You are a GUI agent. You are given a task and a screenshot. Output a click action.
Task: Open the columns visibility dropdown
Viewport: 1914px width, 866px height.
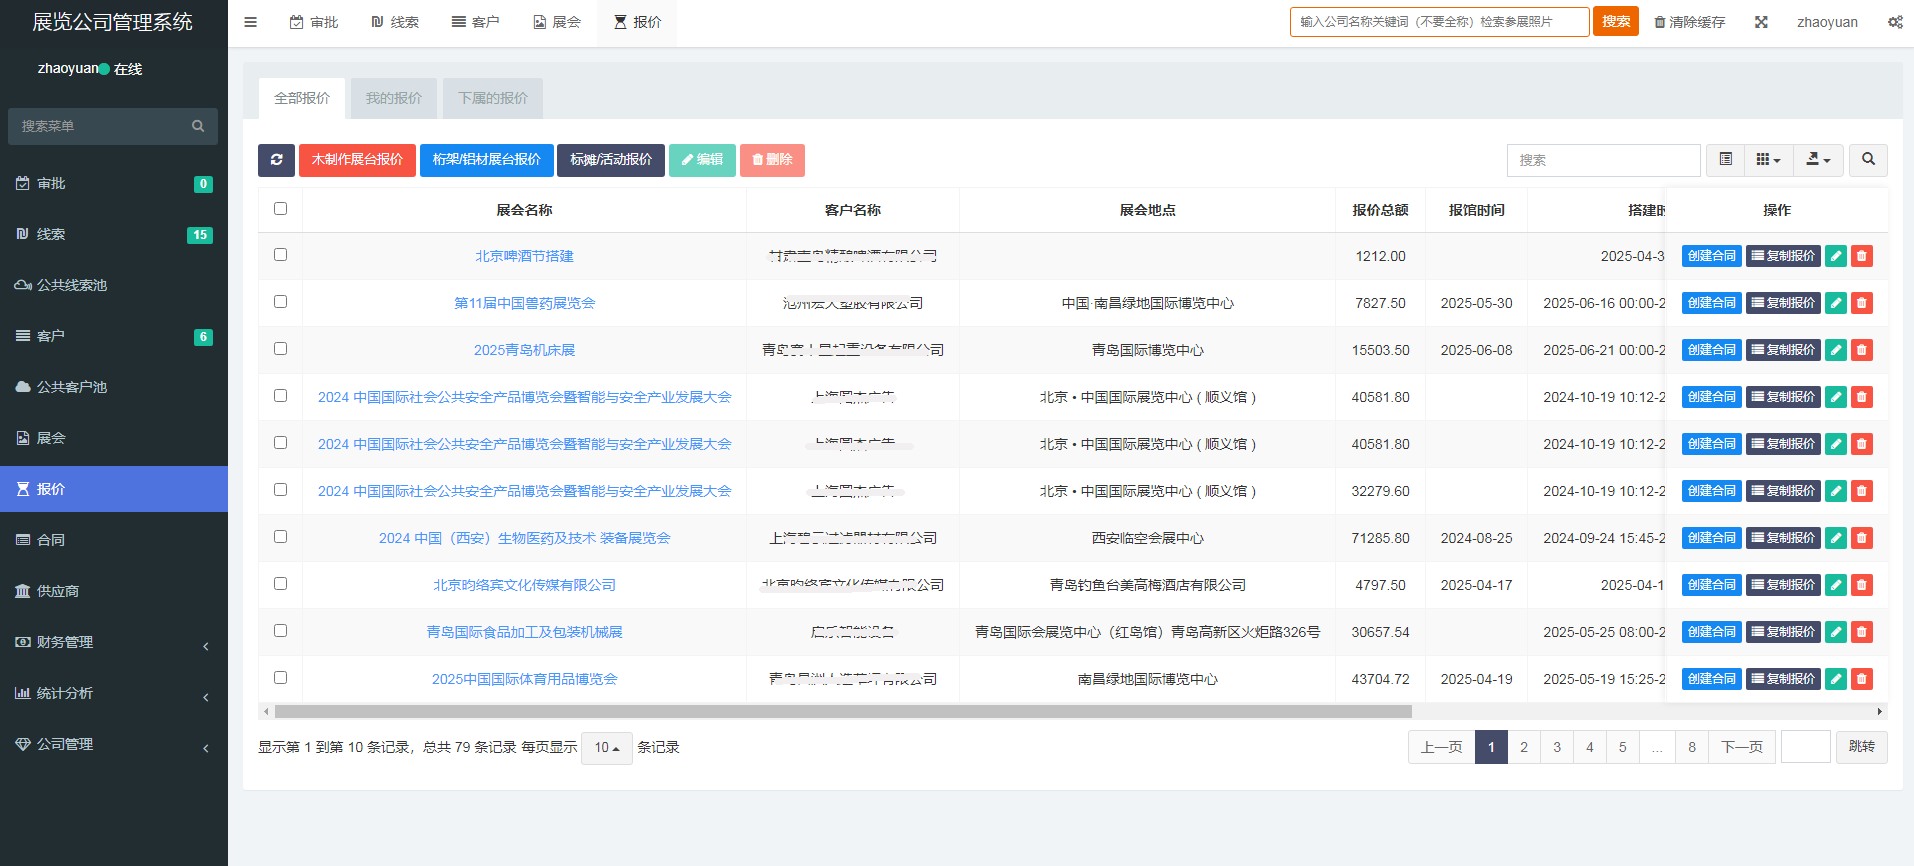[x=1768, y=160]
